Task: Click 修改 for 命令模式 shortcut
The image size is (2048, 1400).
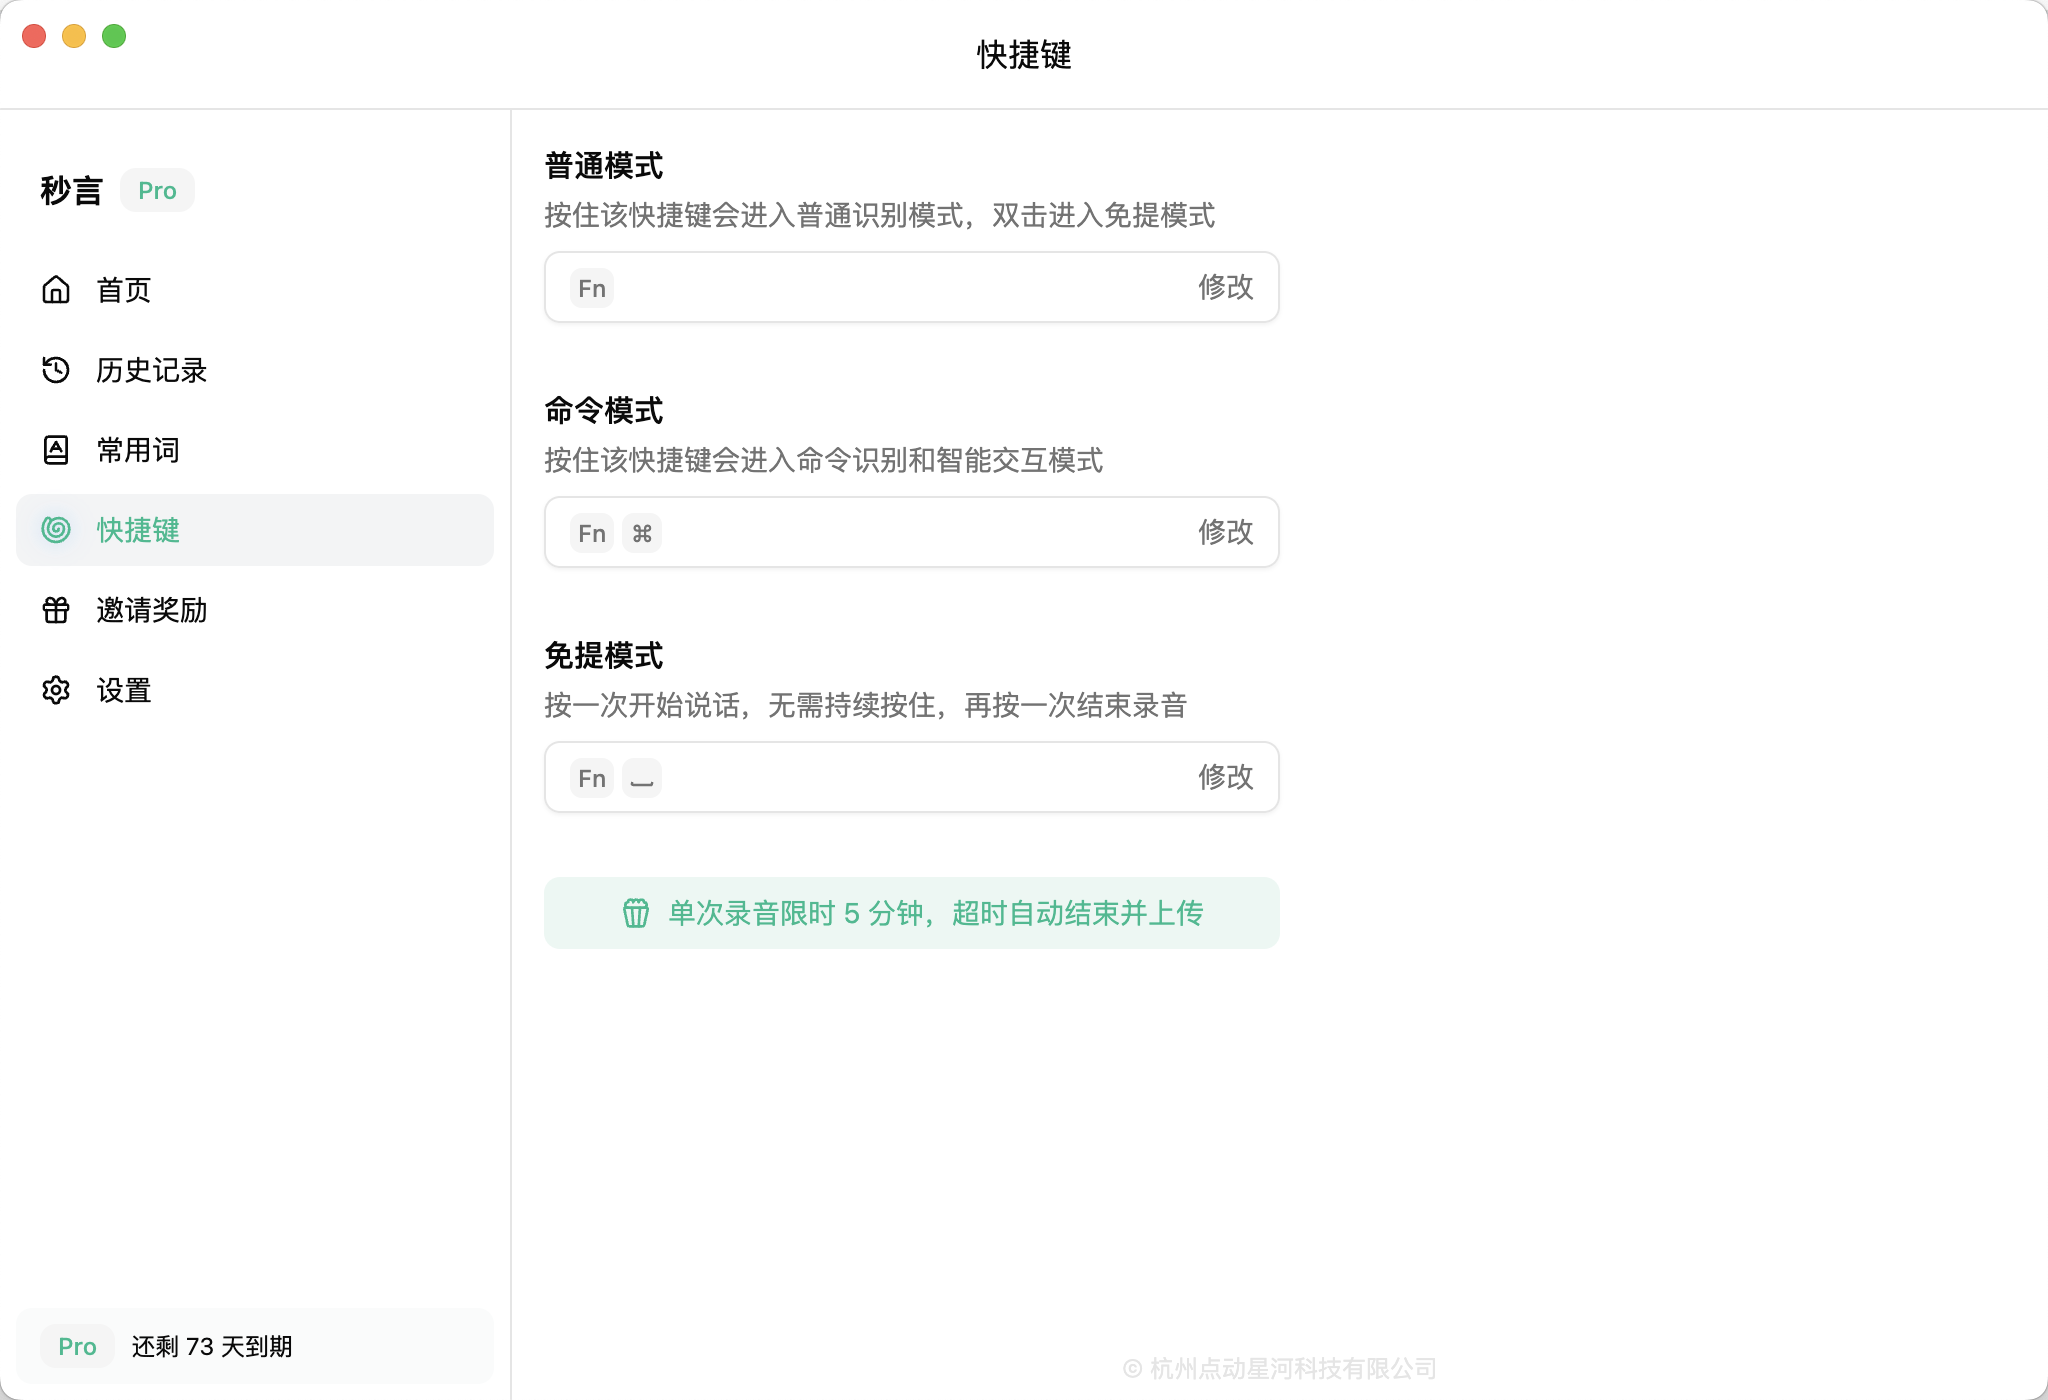Action: pyautogui.click(x=1226, y=532)
